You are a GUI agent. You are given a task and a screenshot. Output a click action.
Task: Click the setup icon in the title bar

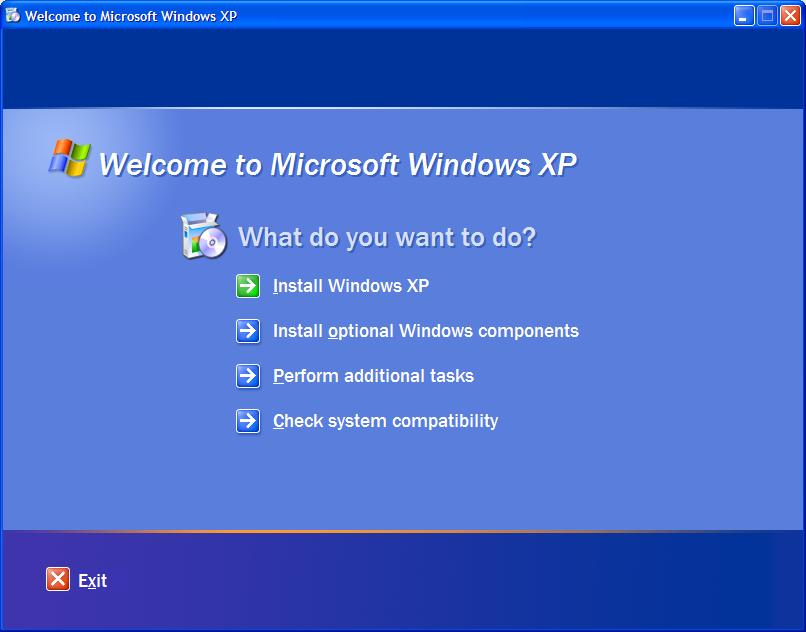click(12, 15)
